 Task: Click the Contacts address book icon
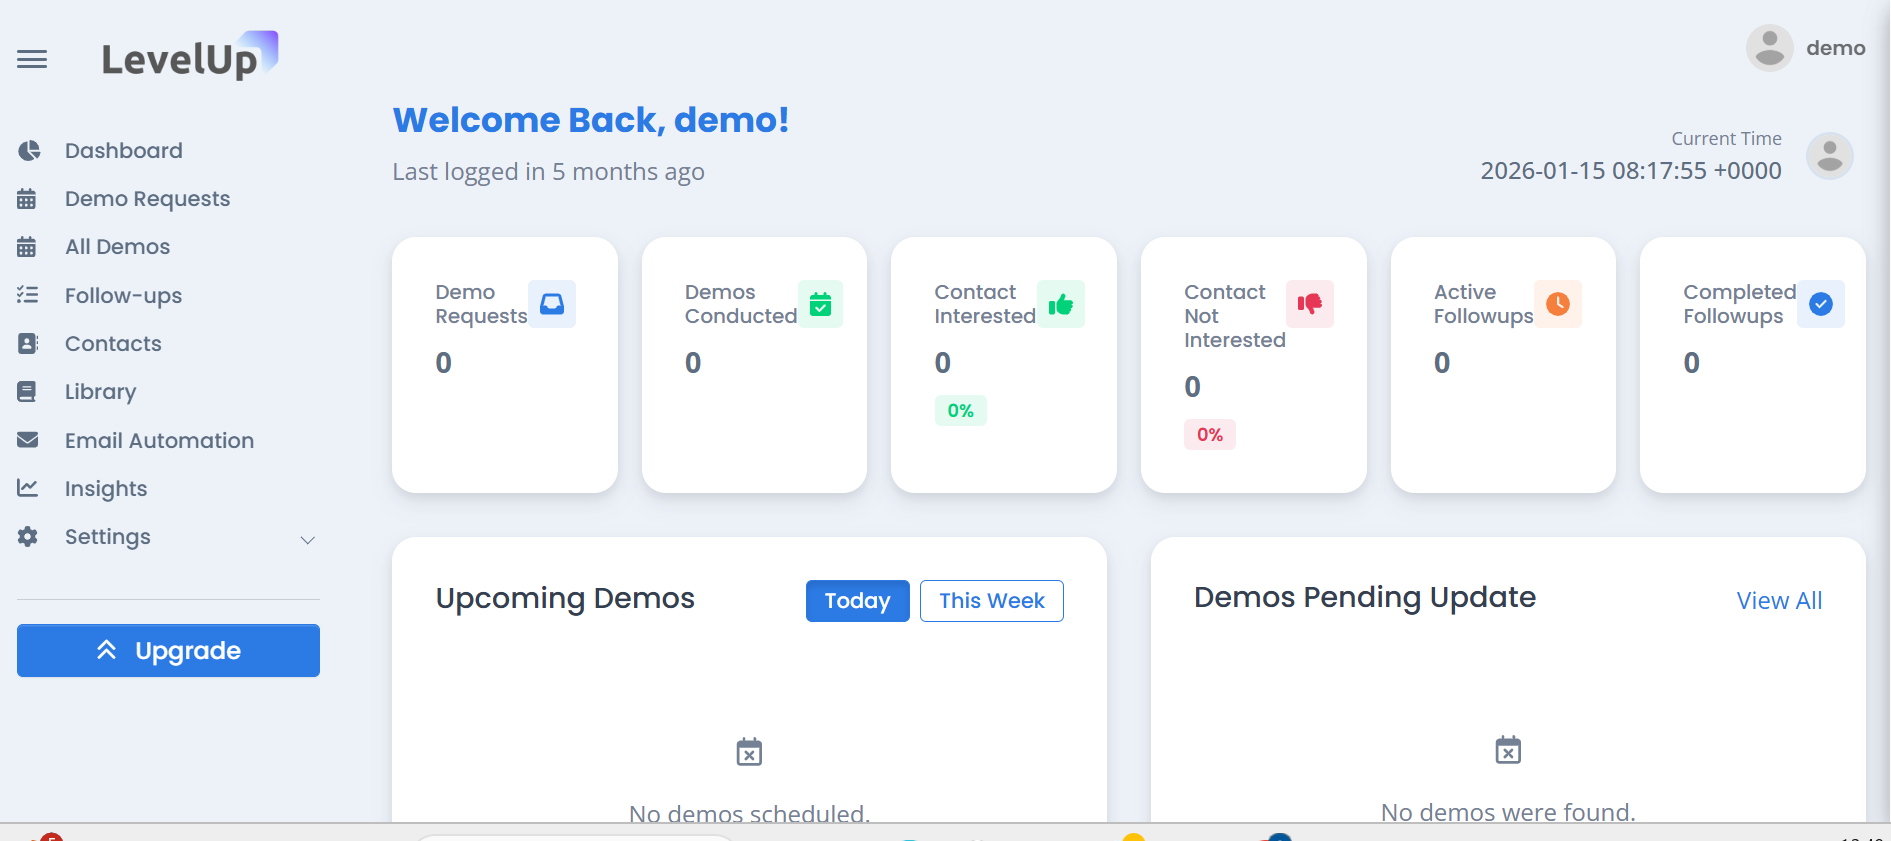pos(28,344)
